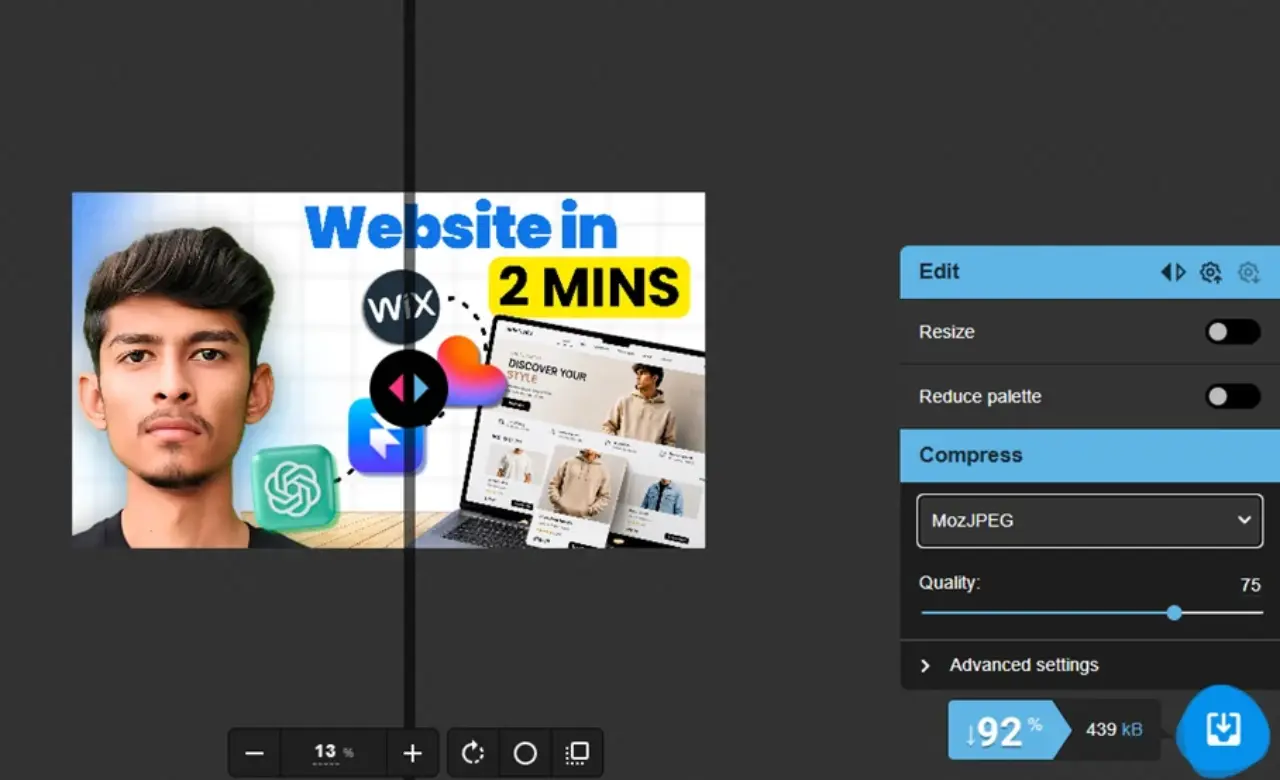Open the MozJPEG codec dropdown

click(1090, 520)
